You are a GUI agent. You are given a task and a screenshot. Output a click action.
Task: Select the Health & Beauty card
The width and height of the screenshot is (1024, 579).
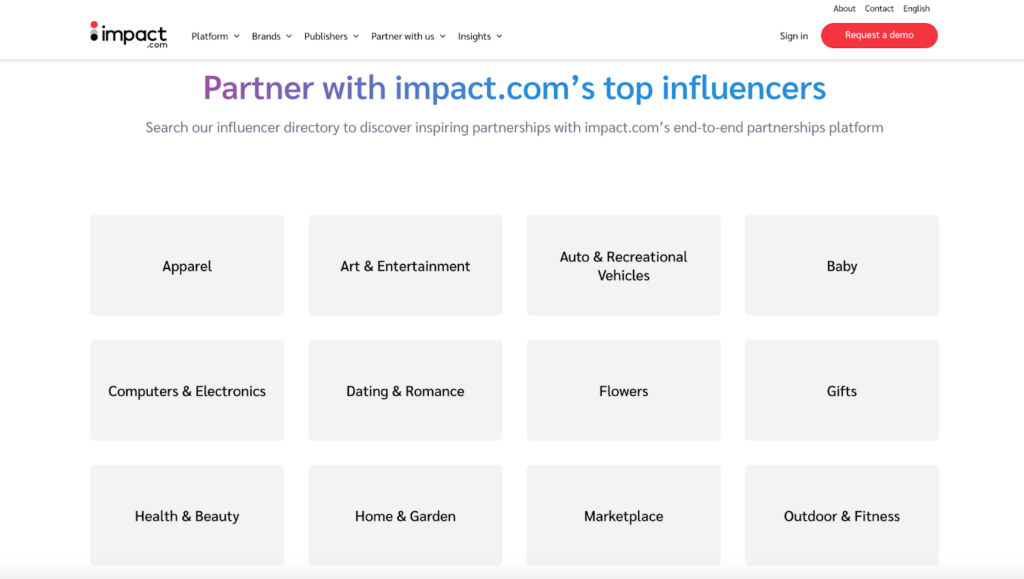click(x=186, y=515)
